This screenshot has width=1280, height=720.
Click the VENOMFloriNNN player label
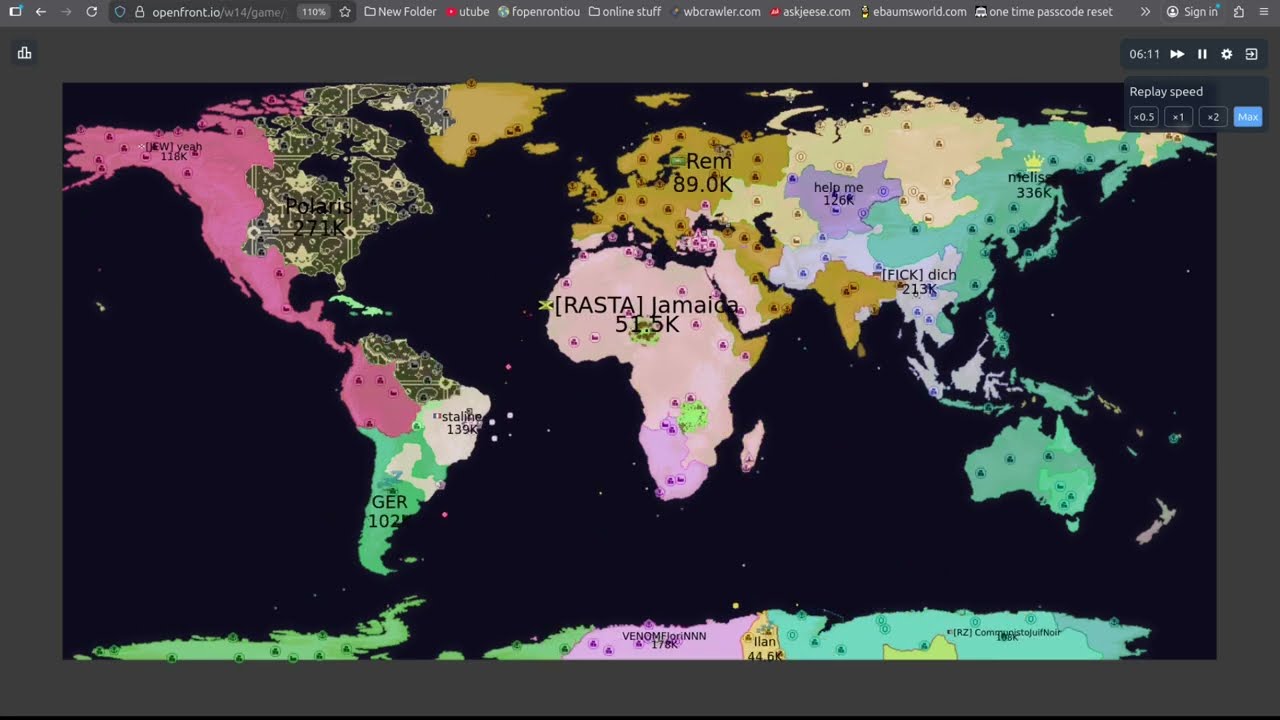coord(664,636)
